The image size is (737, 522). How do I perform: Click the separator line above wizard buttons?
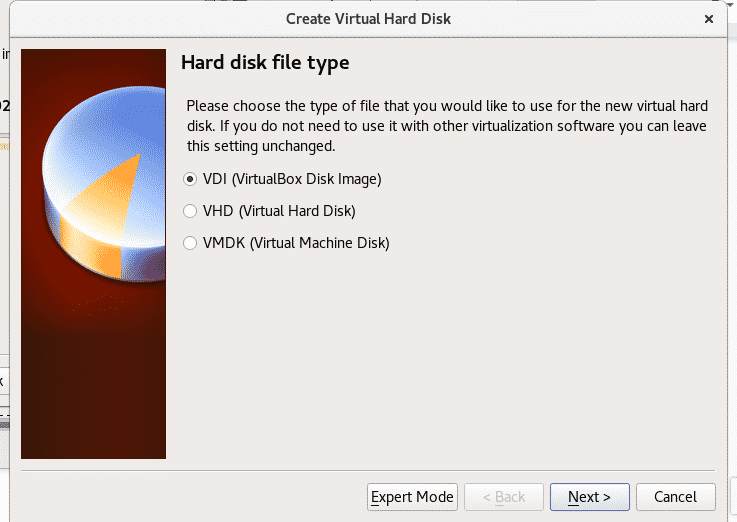368,470
